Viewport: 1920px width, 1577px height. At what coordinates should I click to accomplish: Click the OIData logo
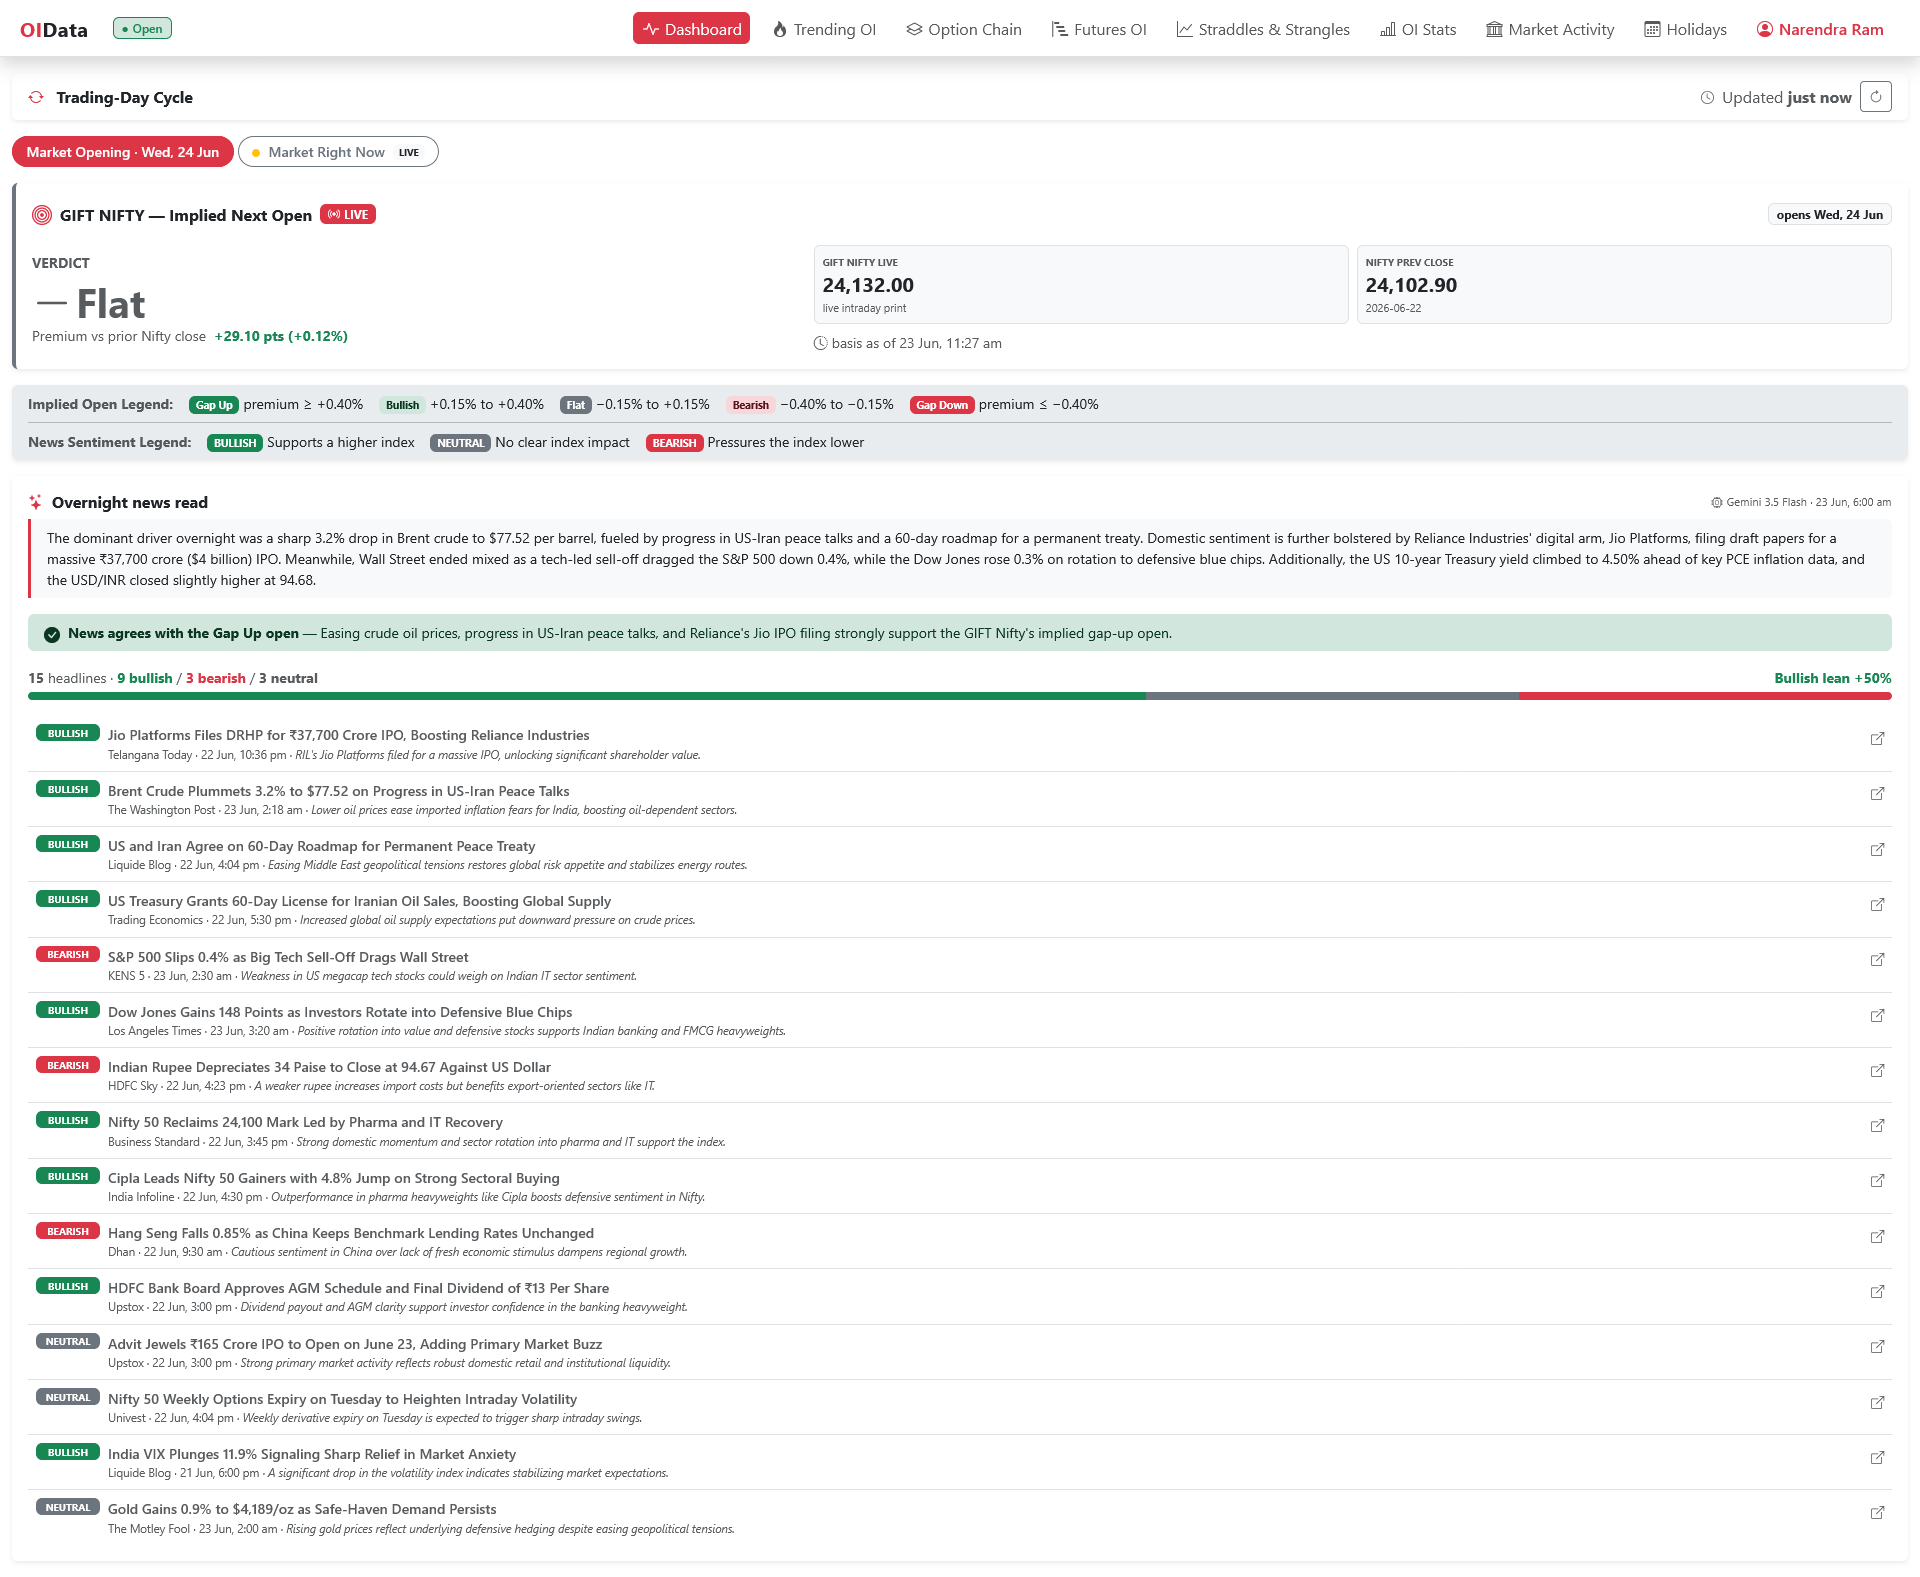pyautogui.click(x=54, y=30)
